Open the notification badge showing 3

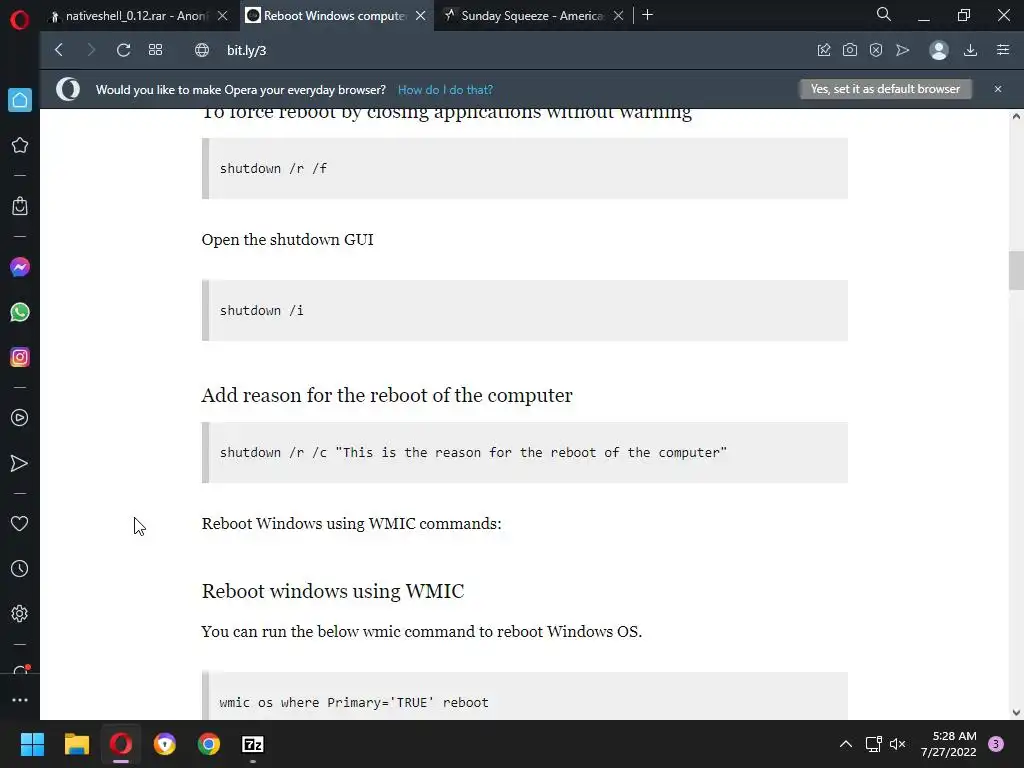tap(996, 744)
